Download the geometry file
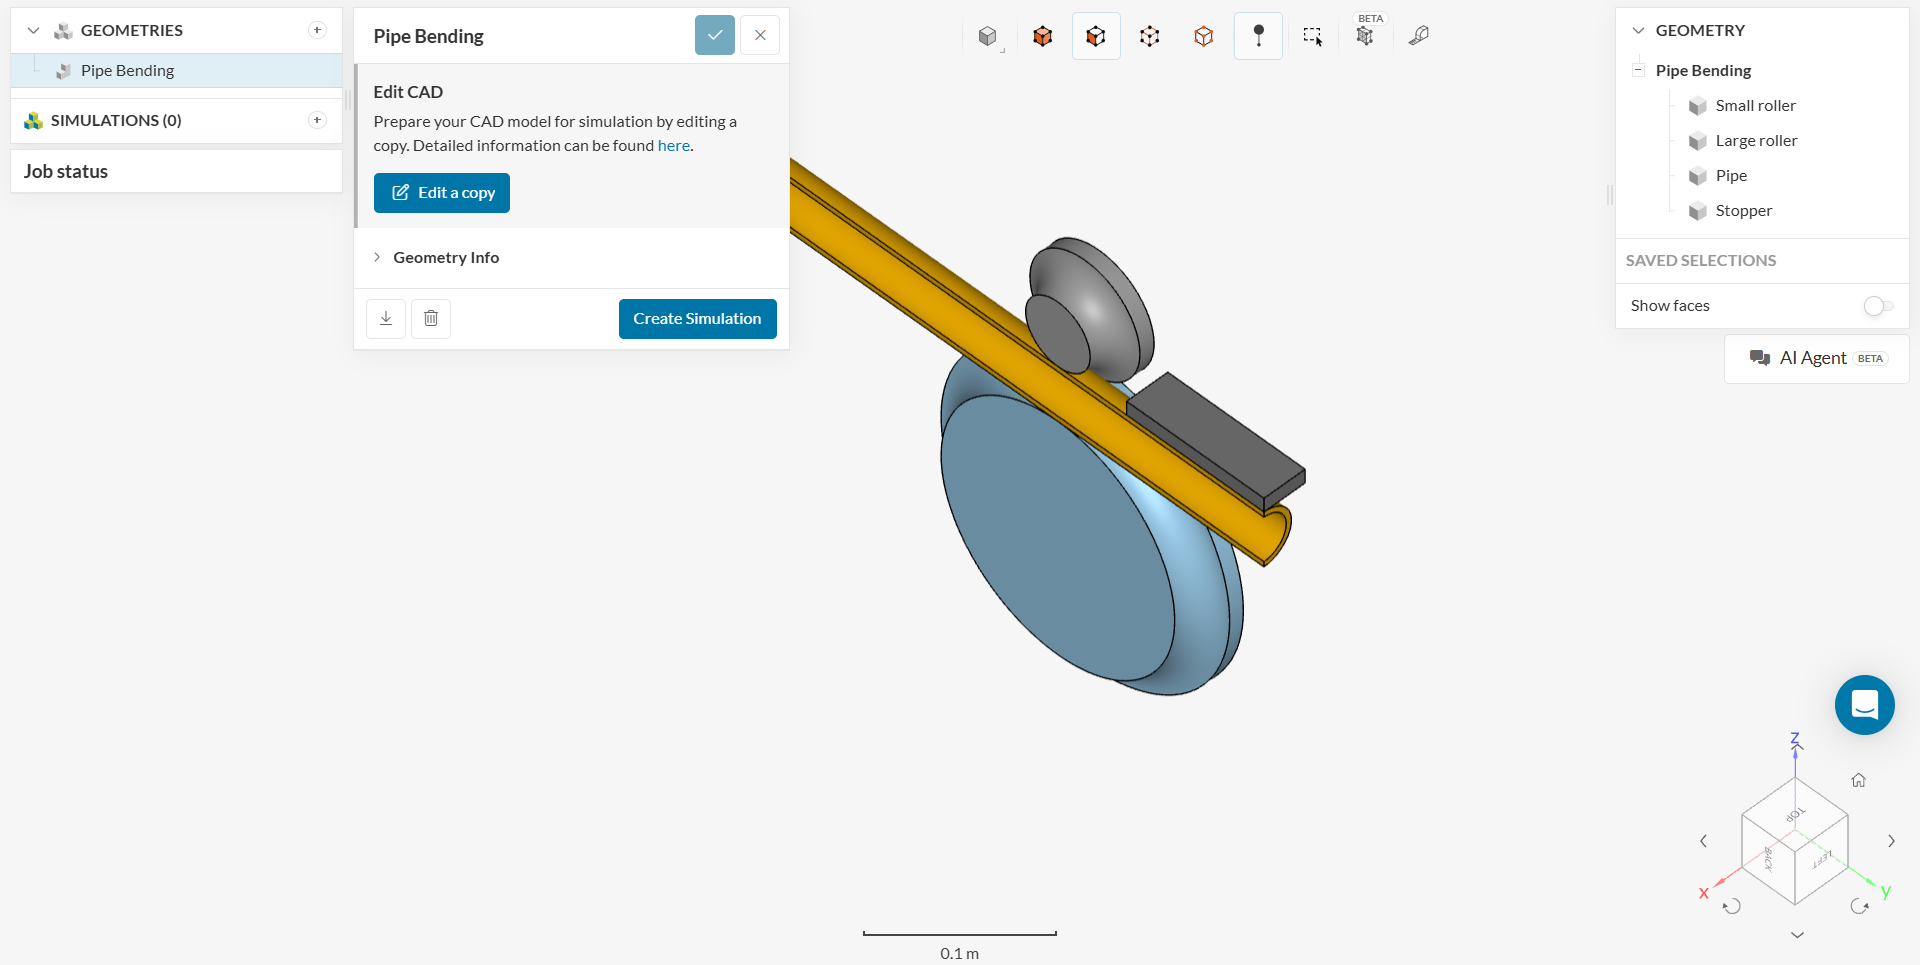The height and width of the screenshot is (965, 1920). [x=386, y=319]
